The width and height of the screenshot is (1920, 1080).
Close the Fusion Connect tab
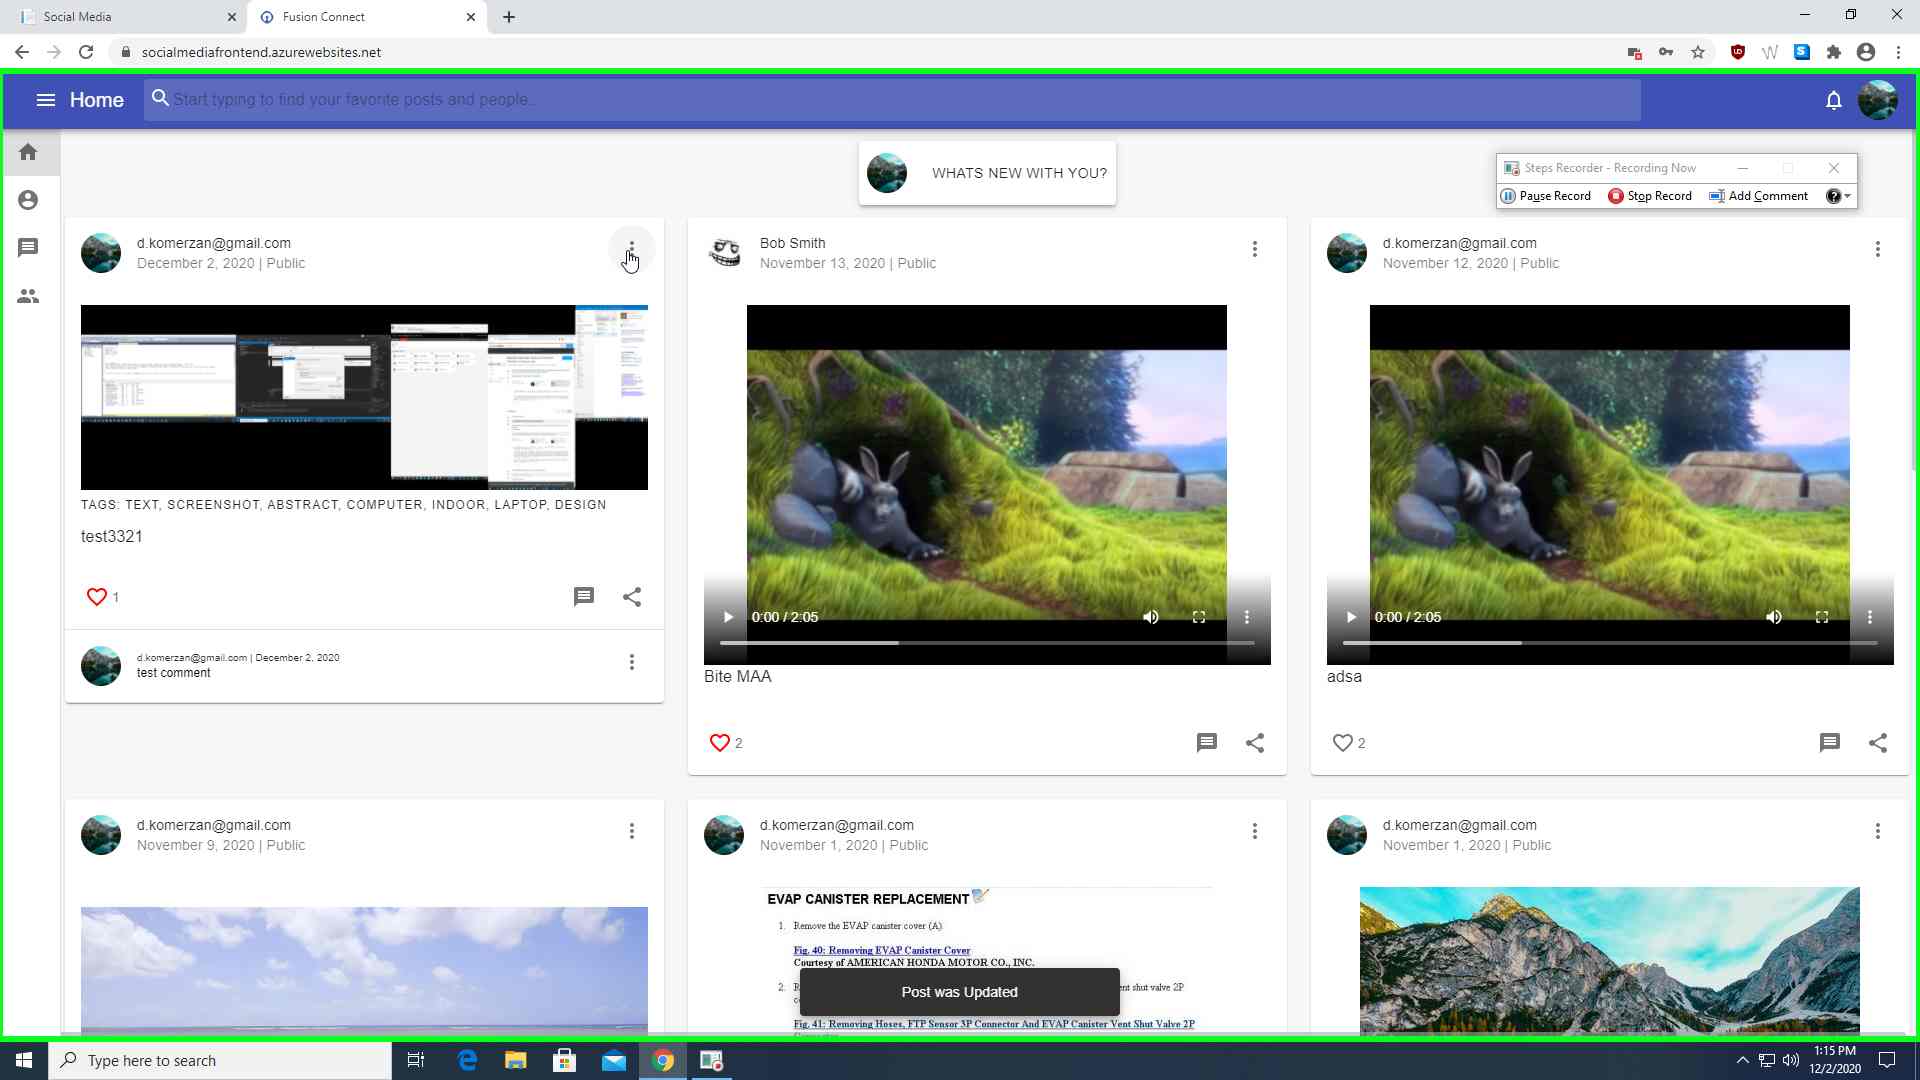point(471,17)
